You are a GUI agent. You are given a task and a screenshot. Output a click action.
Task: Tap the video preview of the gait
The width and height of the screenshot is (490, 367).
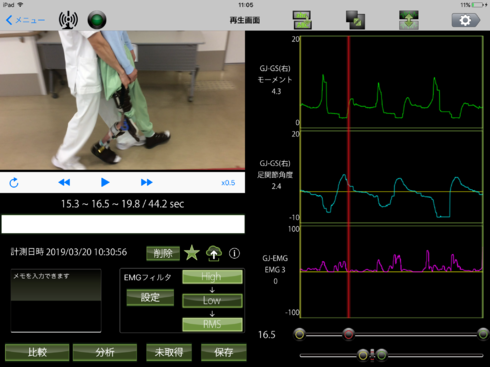click(122, 100)
